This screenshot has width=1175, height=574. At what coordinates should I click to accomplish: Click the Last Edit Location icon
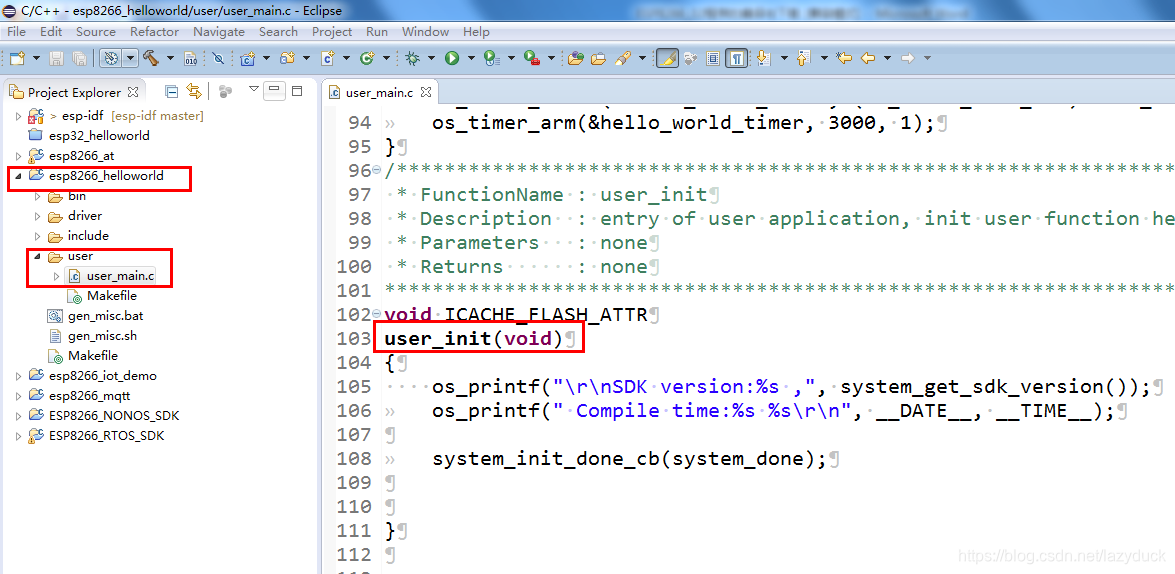point(845,58)
